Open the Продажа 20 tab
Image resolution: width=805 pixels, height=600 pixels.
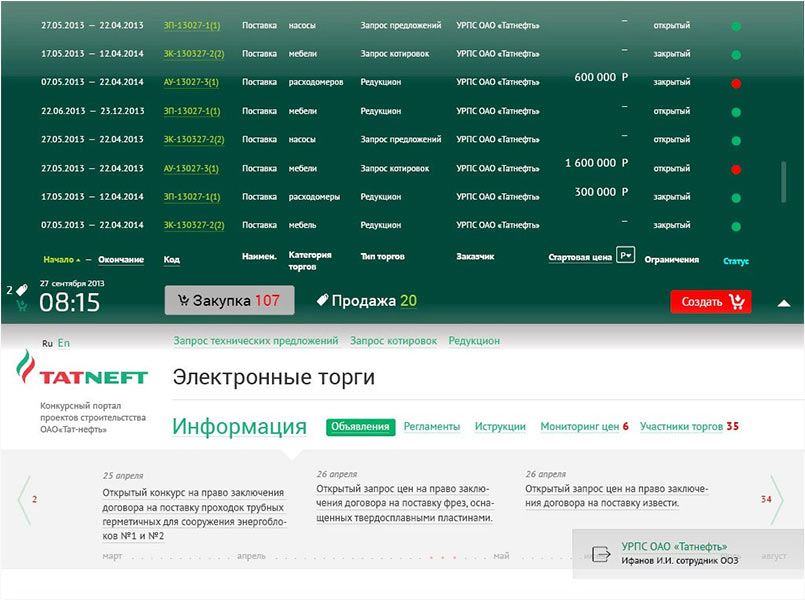pyautogui.click(x=366, y=300)
